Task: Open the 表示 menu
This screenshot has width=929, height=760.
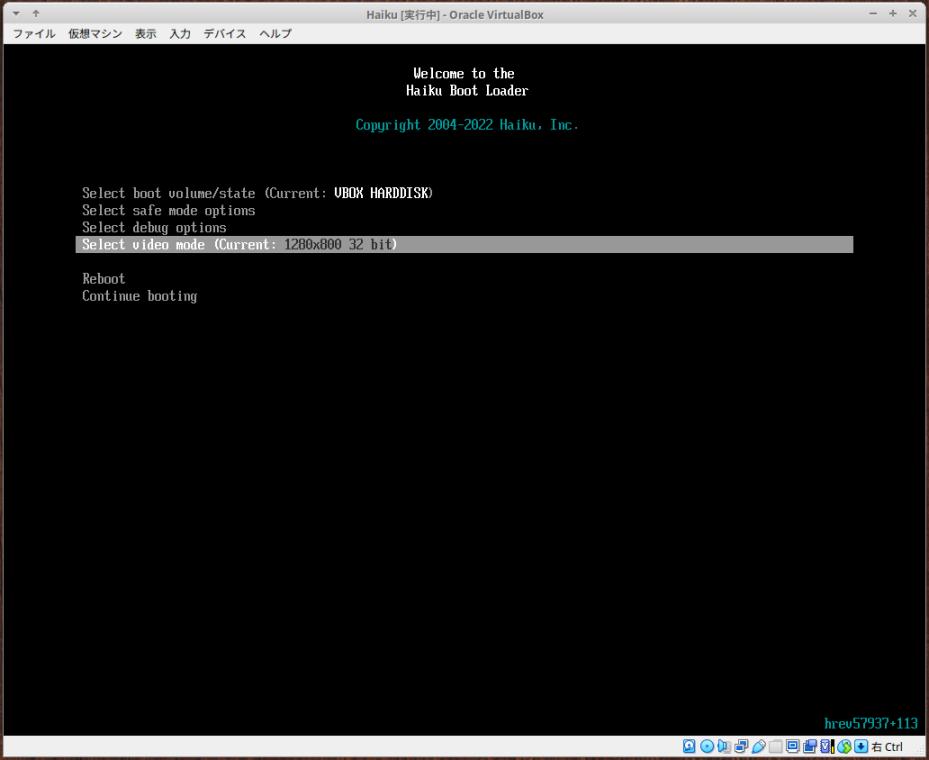Action: point(145,34)
